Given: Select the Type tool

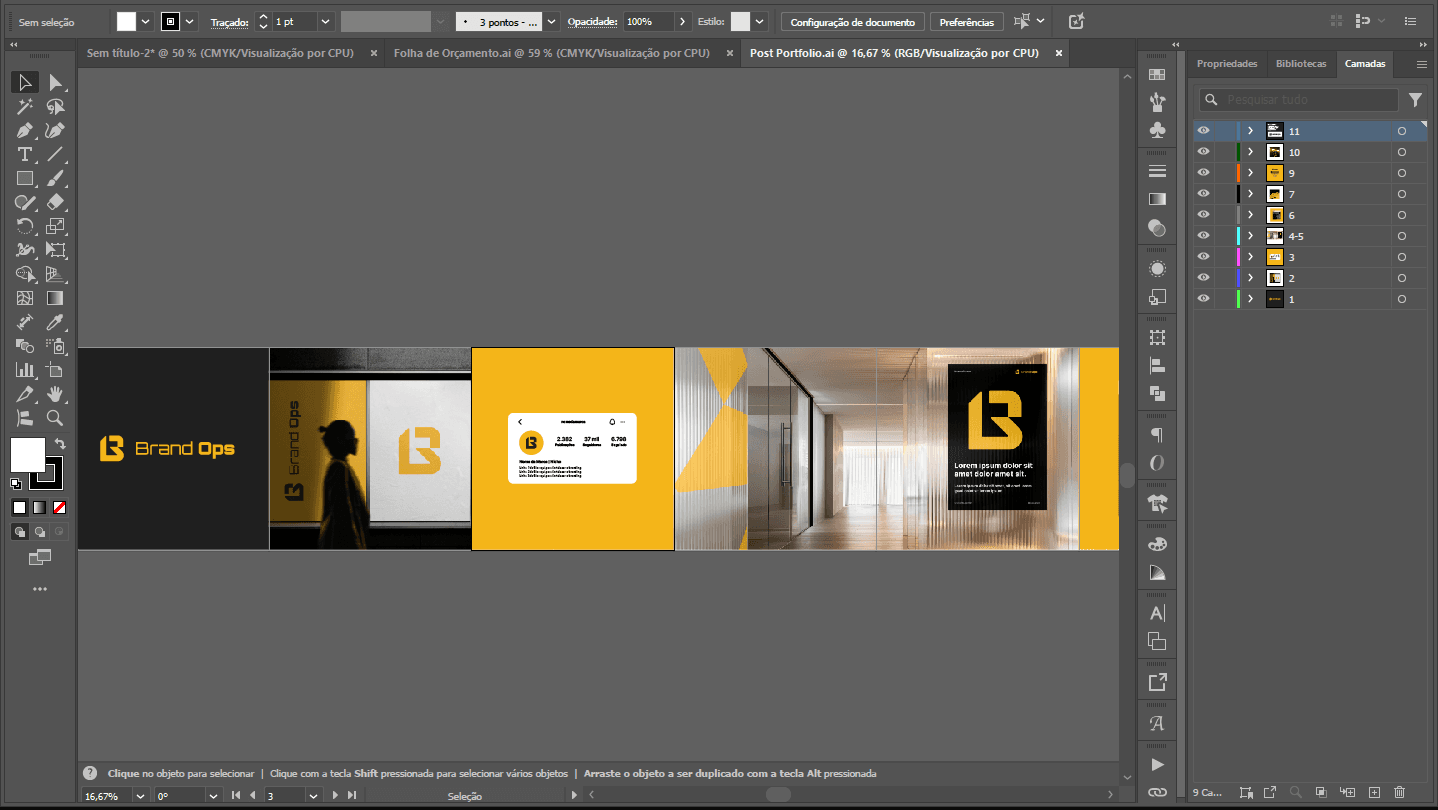Looking at the screenshot, I should click(25, 154).
